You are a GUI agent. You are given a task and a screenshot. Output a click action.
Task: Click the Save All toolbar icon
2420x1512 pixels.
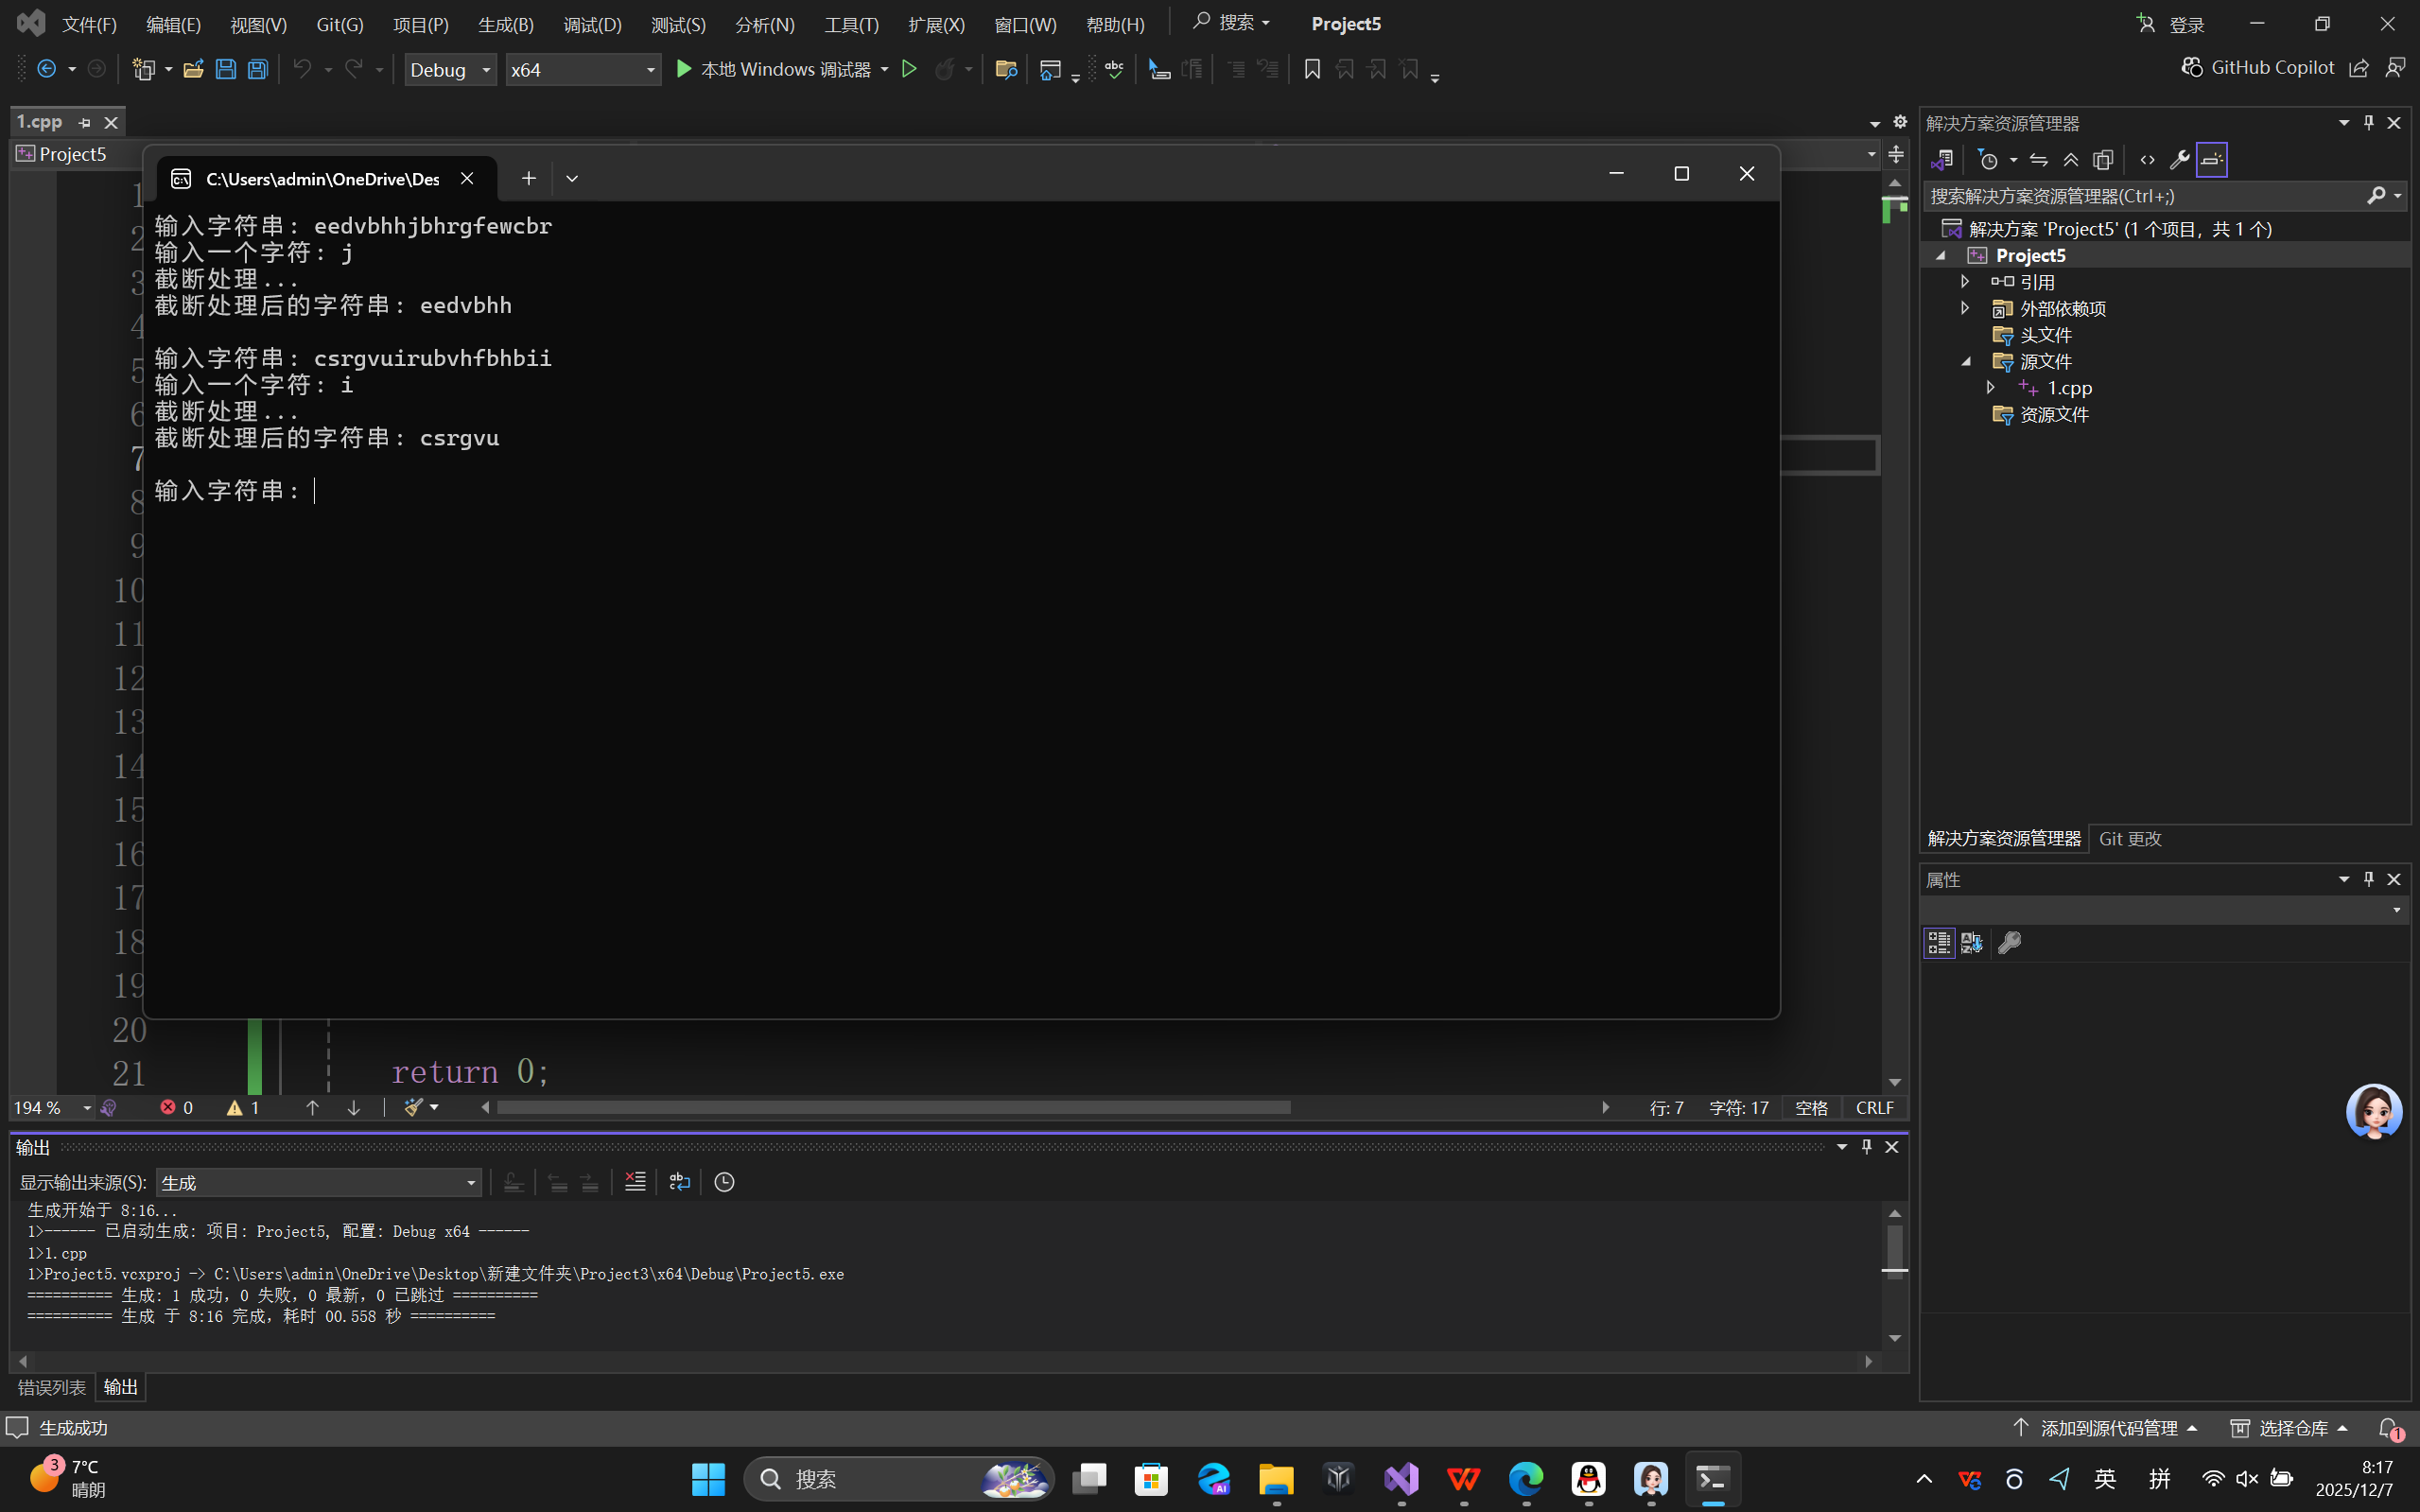pyautogui.click(x=258, y=69)
